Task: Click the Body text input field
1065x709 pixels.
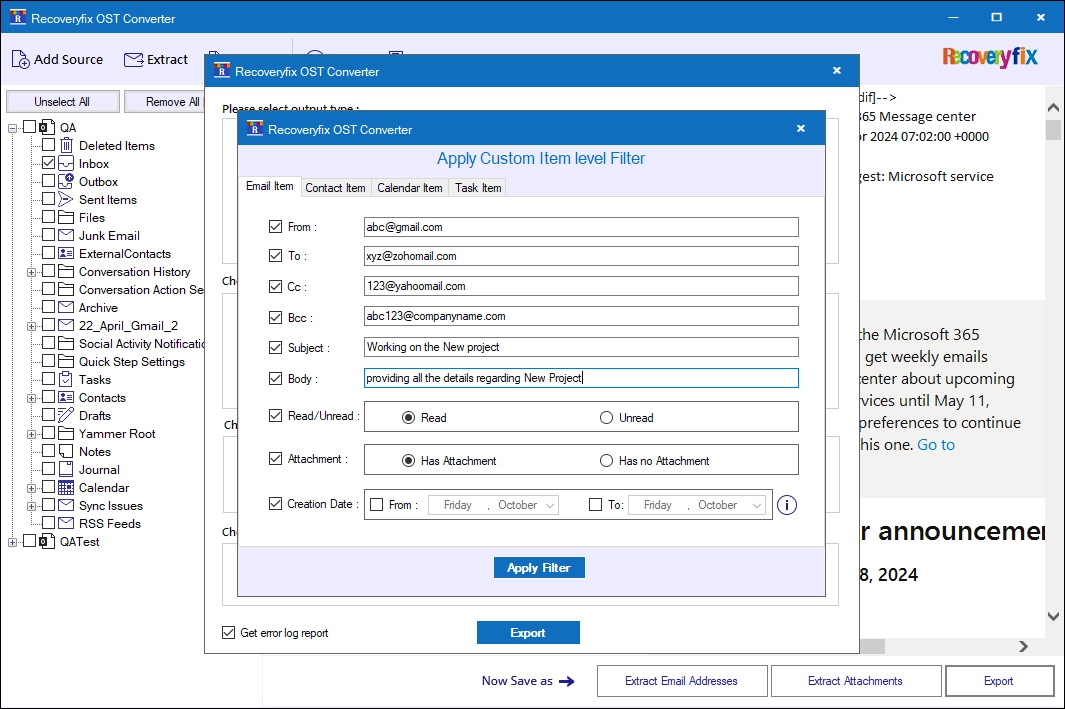Action: coord(581,378)
